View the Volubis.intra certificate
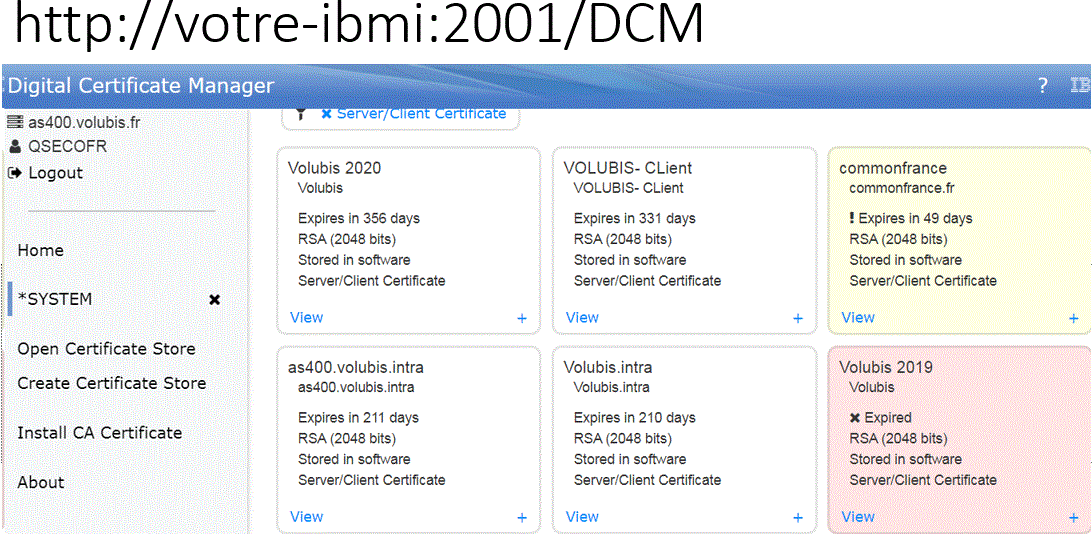 click(x=582, y=517)
